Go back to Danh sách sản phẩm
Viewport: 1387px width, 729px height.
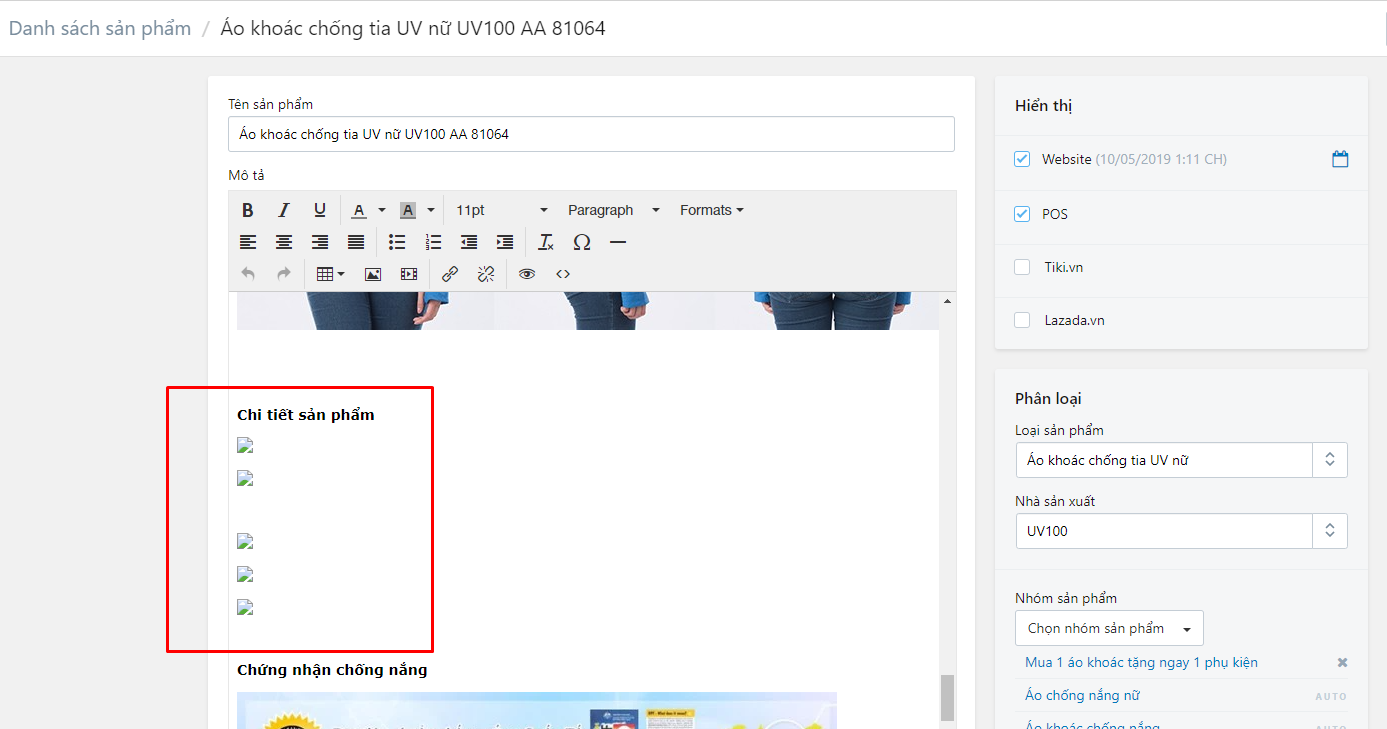[x=100, y=28]
